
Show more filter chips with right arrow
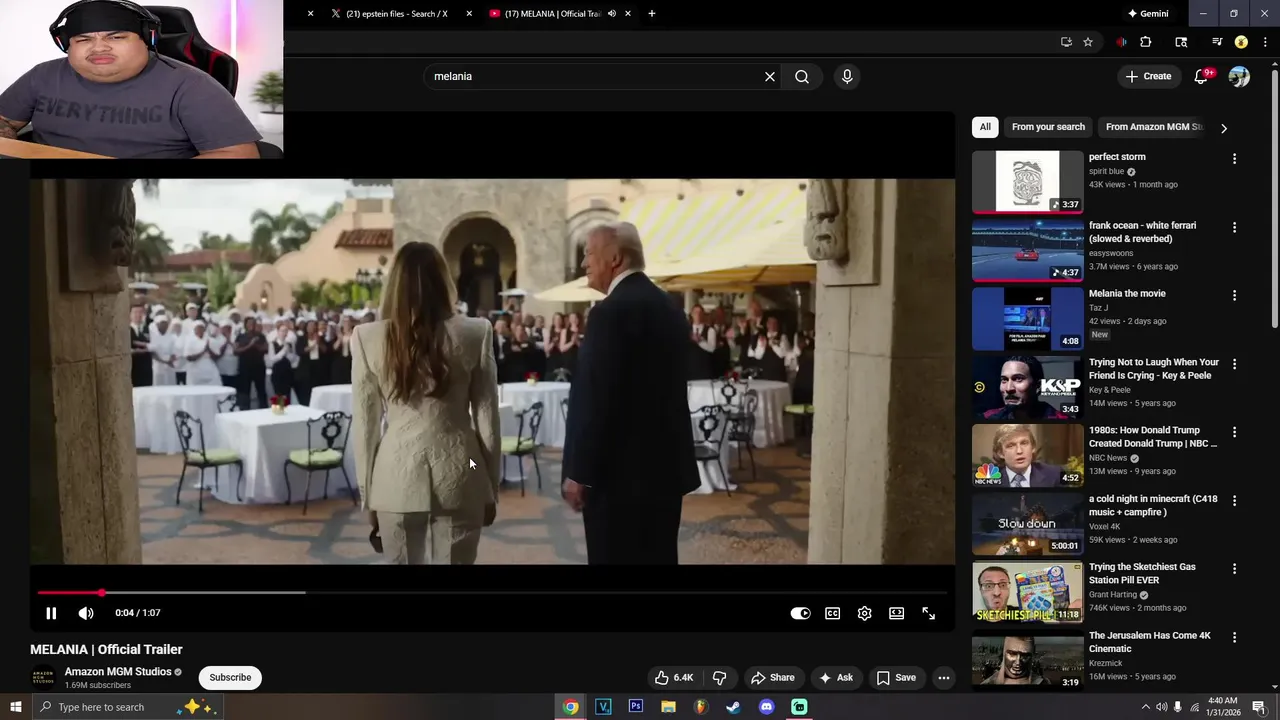tap(1224, 128)
